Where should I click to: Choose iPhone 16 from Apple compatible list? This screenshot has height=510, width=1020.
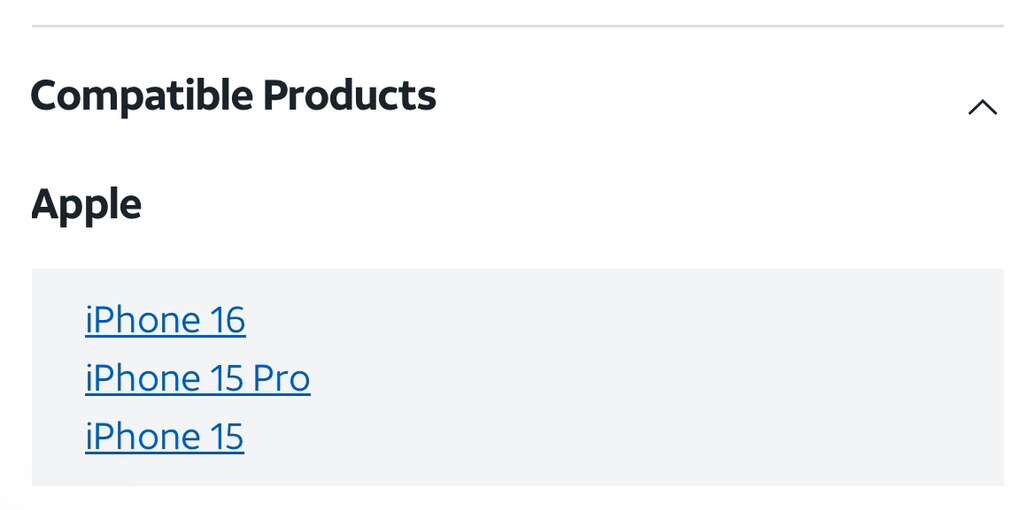[x=165, y=320]
